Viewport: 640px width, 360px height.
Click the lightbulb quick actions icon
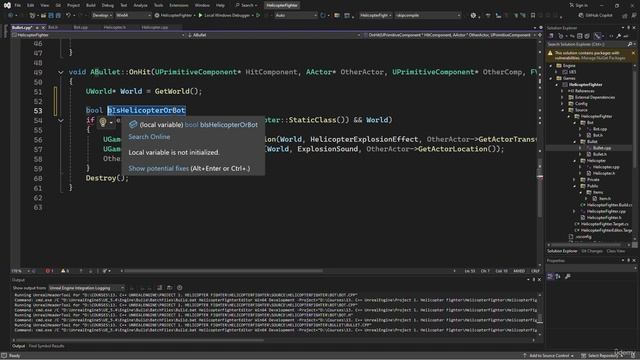click(103, 122)
